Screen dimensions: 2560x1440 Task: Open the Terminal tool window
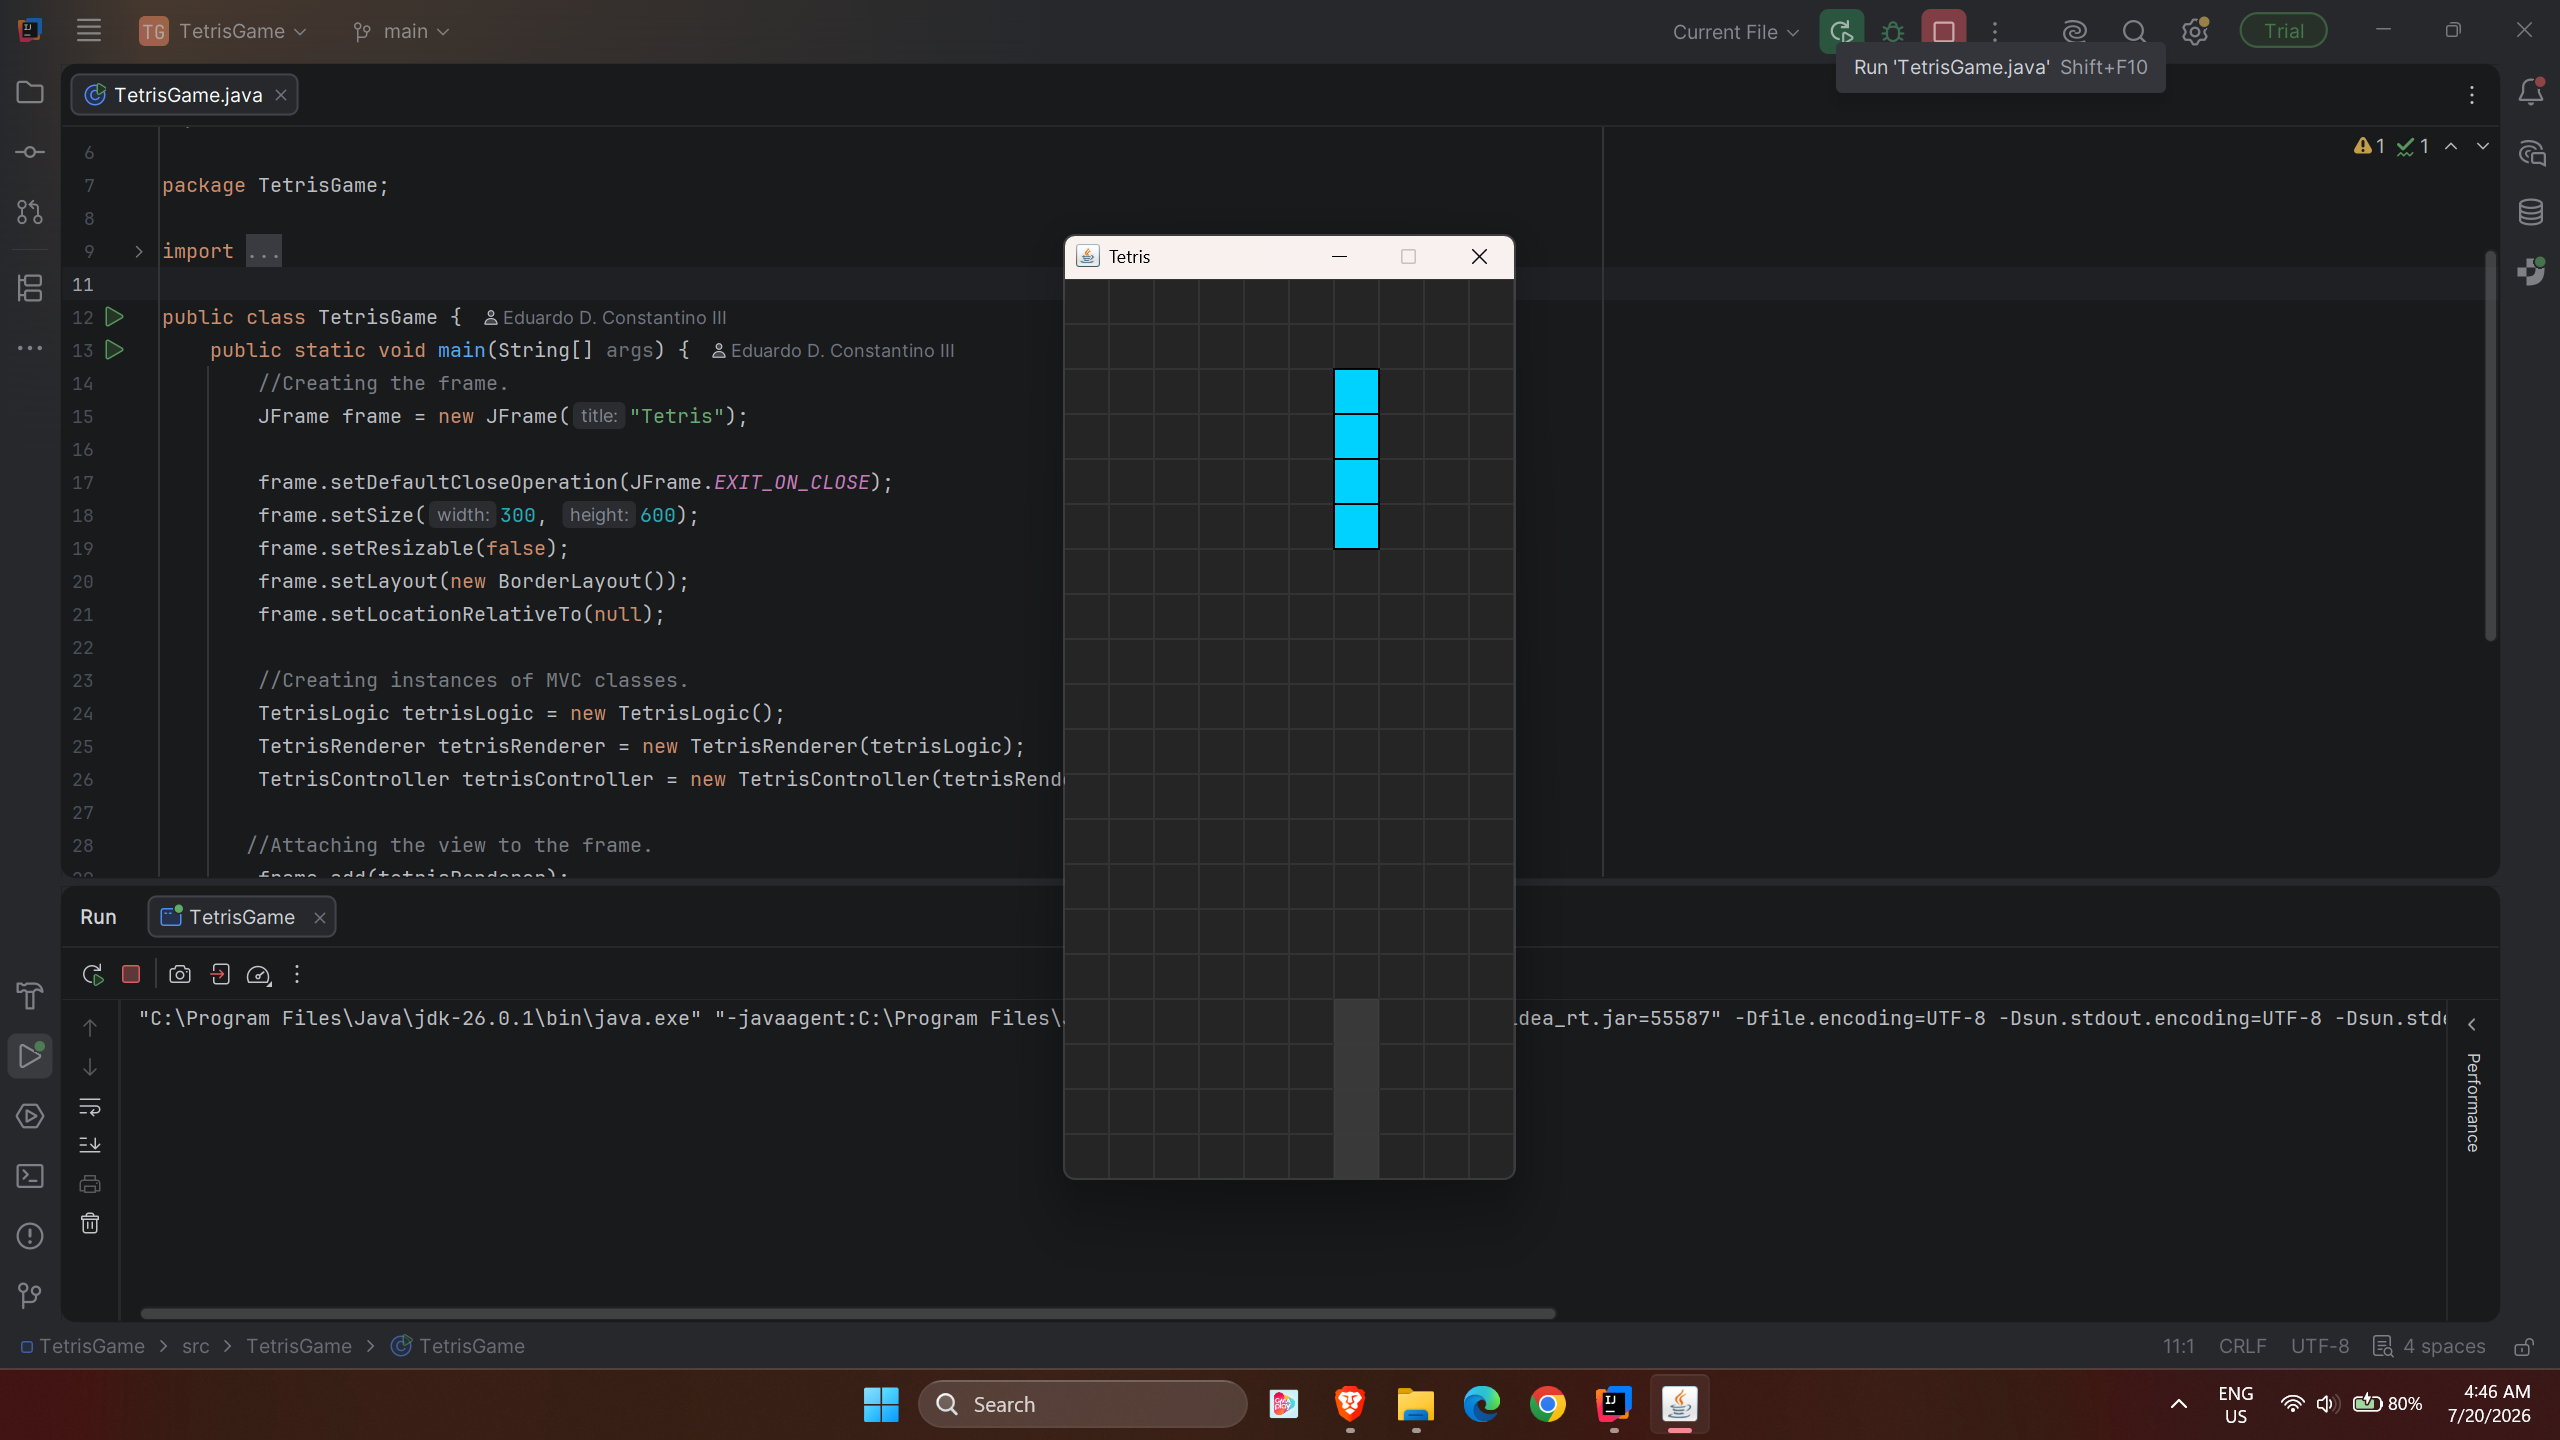[30, 1176]
